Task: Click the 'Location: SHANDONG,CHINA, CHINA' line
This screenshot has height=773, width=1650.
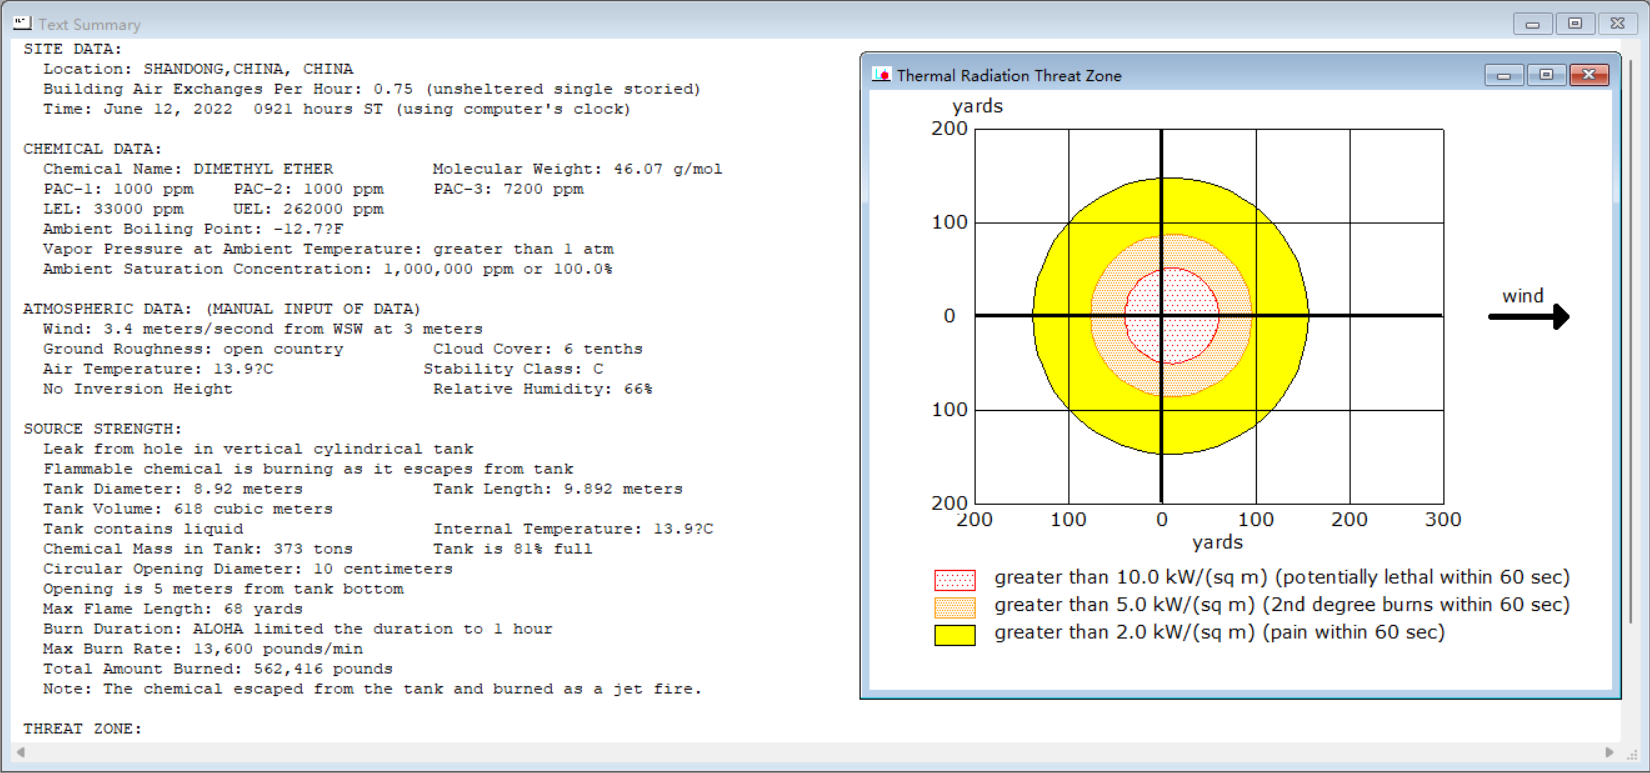Action: [198, 69]
